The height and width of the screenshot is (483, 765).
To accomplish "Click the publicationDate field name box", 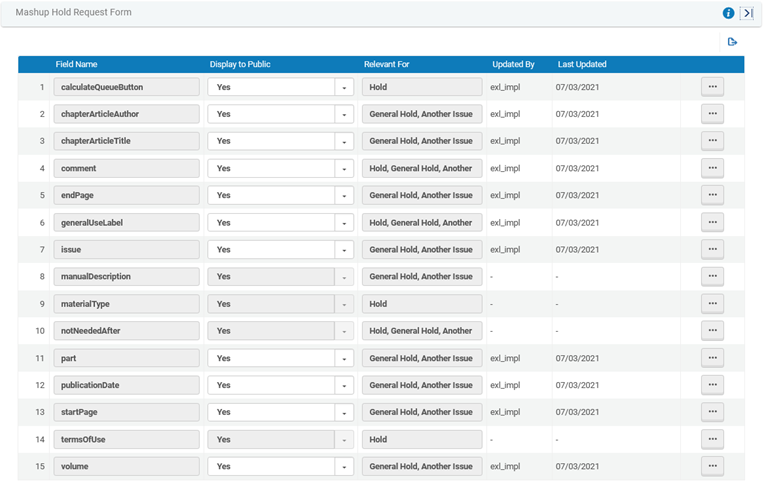I will pyautogui.click(x=126, y=385).
